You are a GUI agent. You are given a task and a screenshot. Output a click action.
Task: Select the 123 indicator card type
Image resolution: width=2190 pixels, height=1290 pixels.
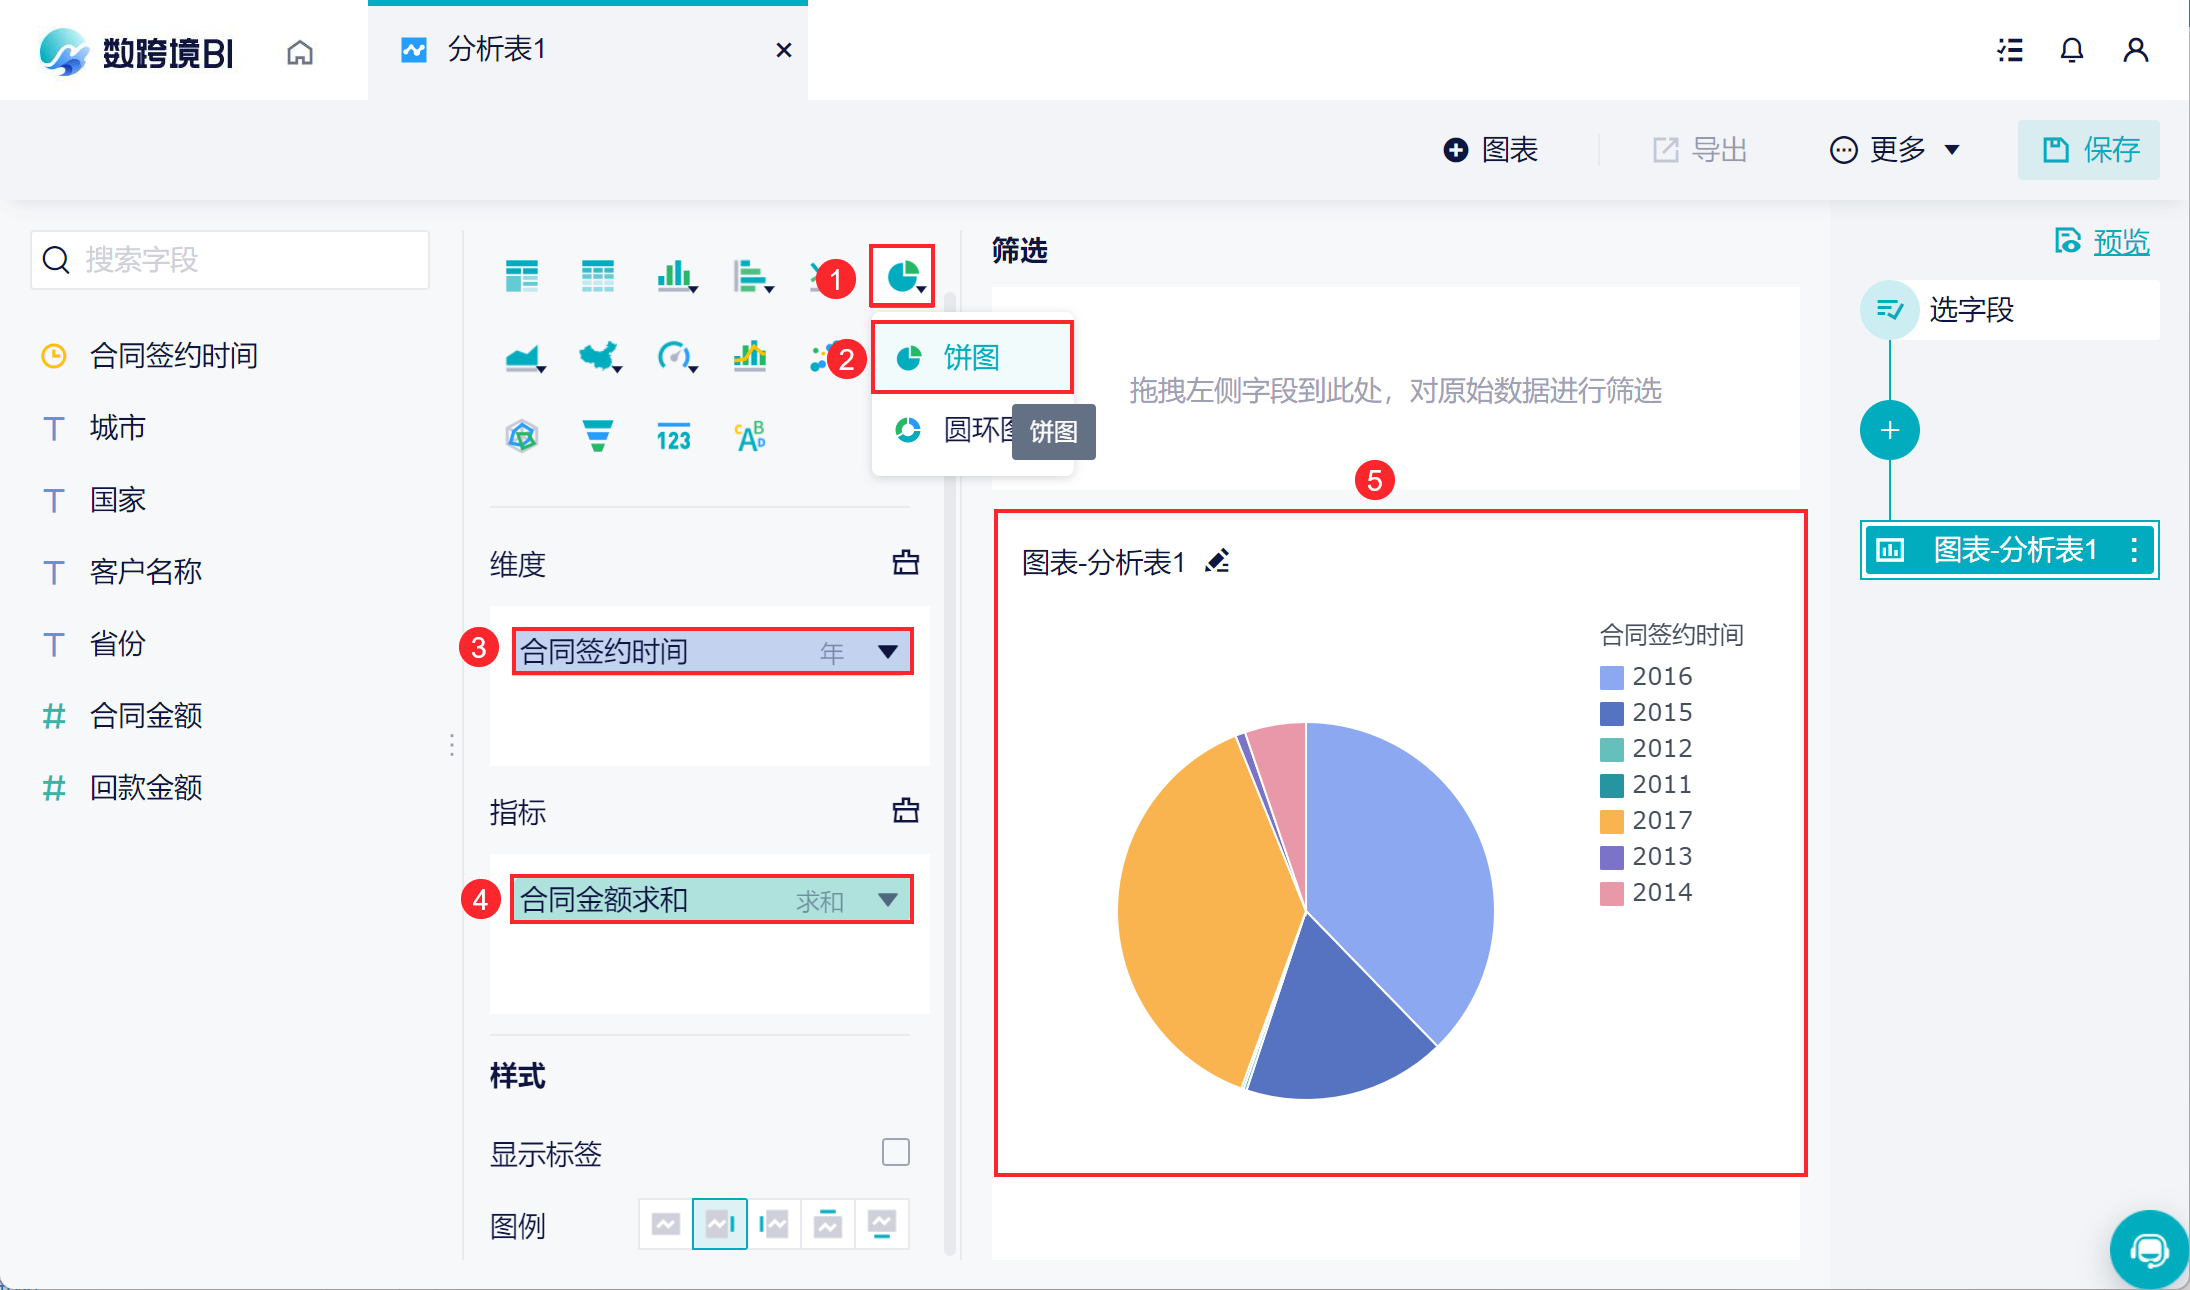point(674,438)
